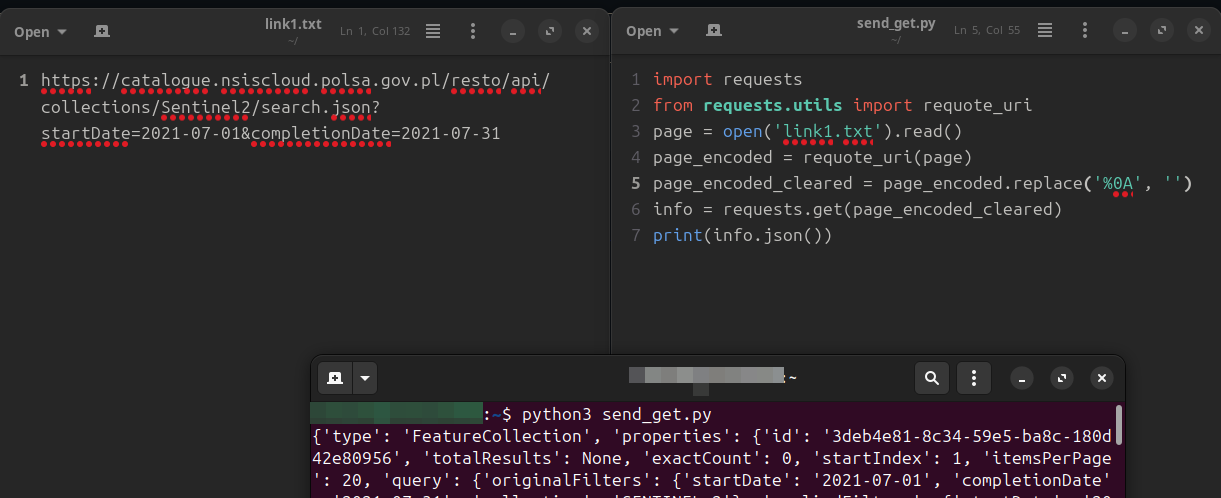Image resolution: width=1221 pixels, height=498 pixels.
Task: Open hamburger menu in link1.txt window
Action: coord(433,31)
